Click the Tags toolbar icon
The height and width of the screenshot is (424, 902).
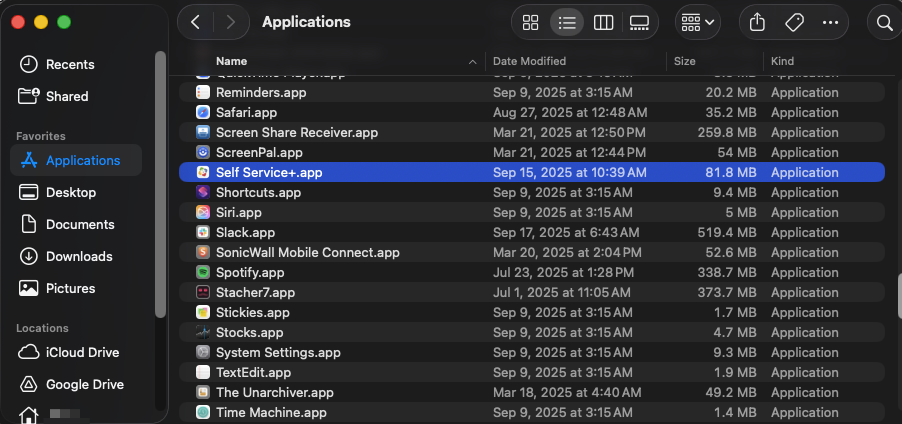pos(794,22)
